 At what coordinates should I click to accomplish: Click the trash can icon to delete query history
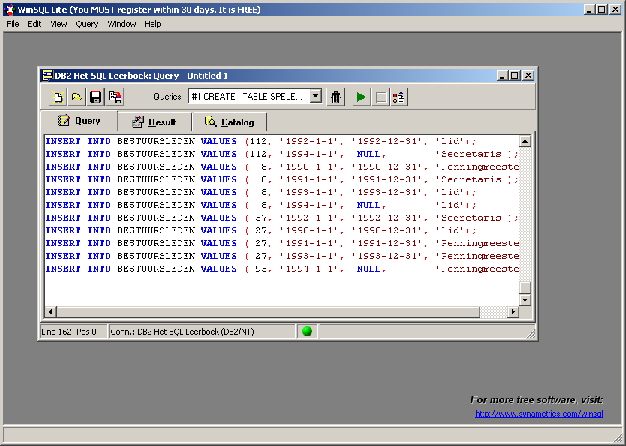point(336,97)
